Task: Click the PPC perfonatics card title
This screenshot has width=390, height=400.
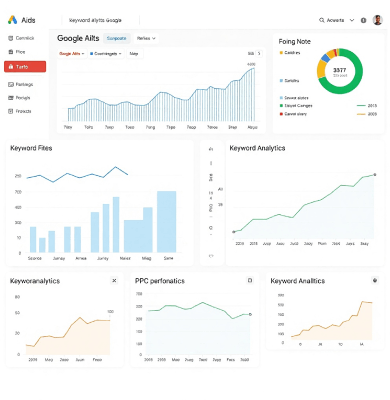Action: pyautogui.click(x=160, y=281)
